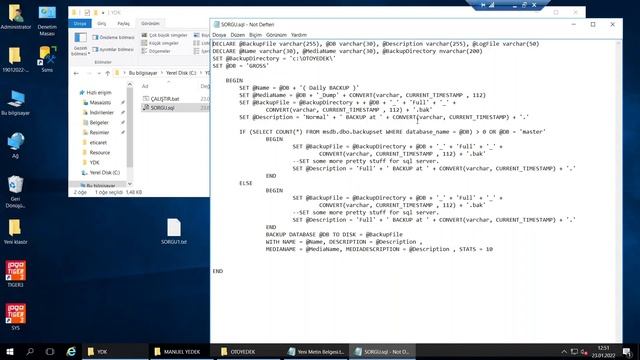
Task: Switch to MANUEL YEDEK taskbar window
Action: 181,351
